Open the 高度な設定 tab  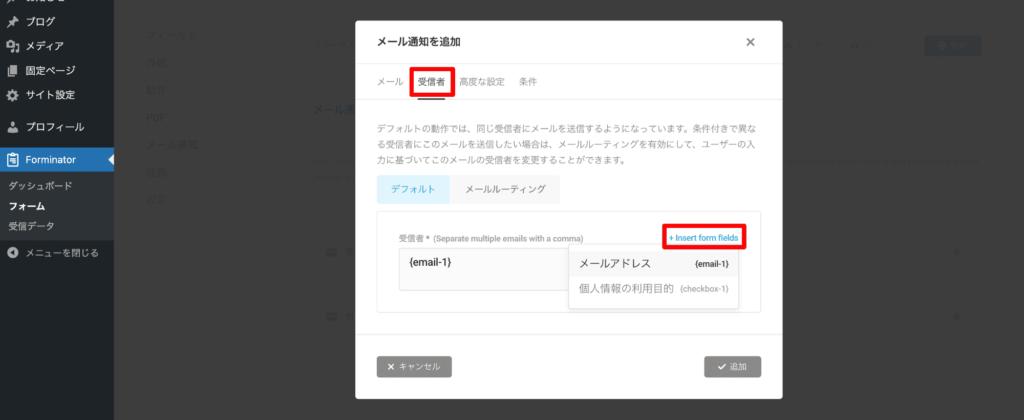482,82
